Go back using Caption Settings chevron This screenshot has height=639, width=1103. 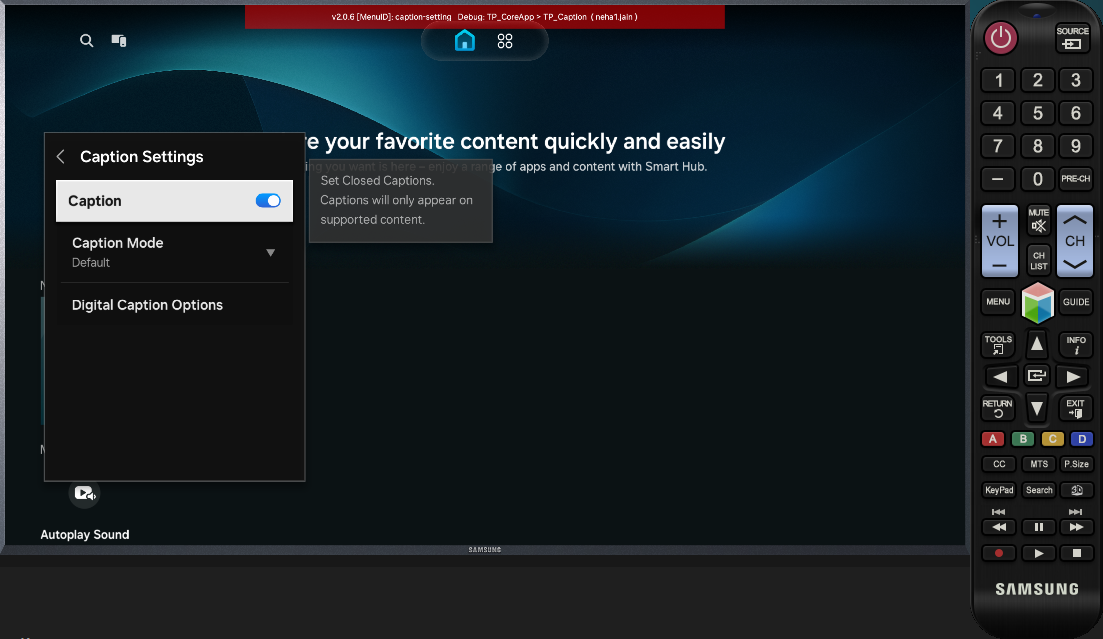[x=61, y=157]
